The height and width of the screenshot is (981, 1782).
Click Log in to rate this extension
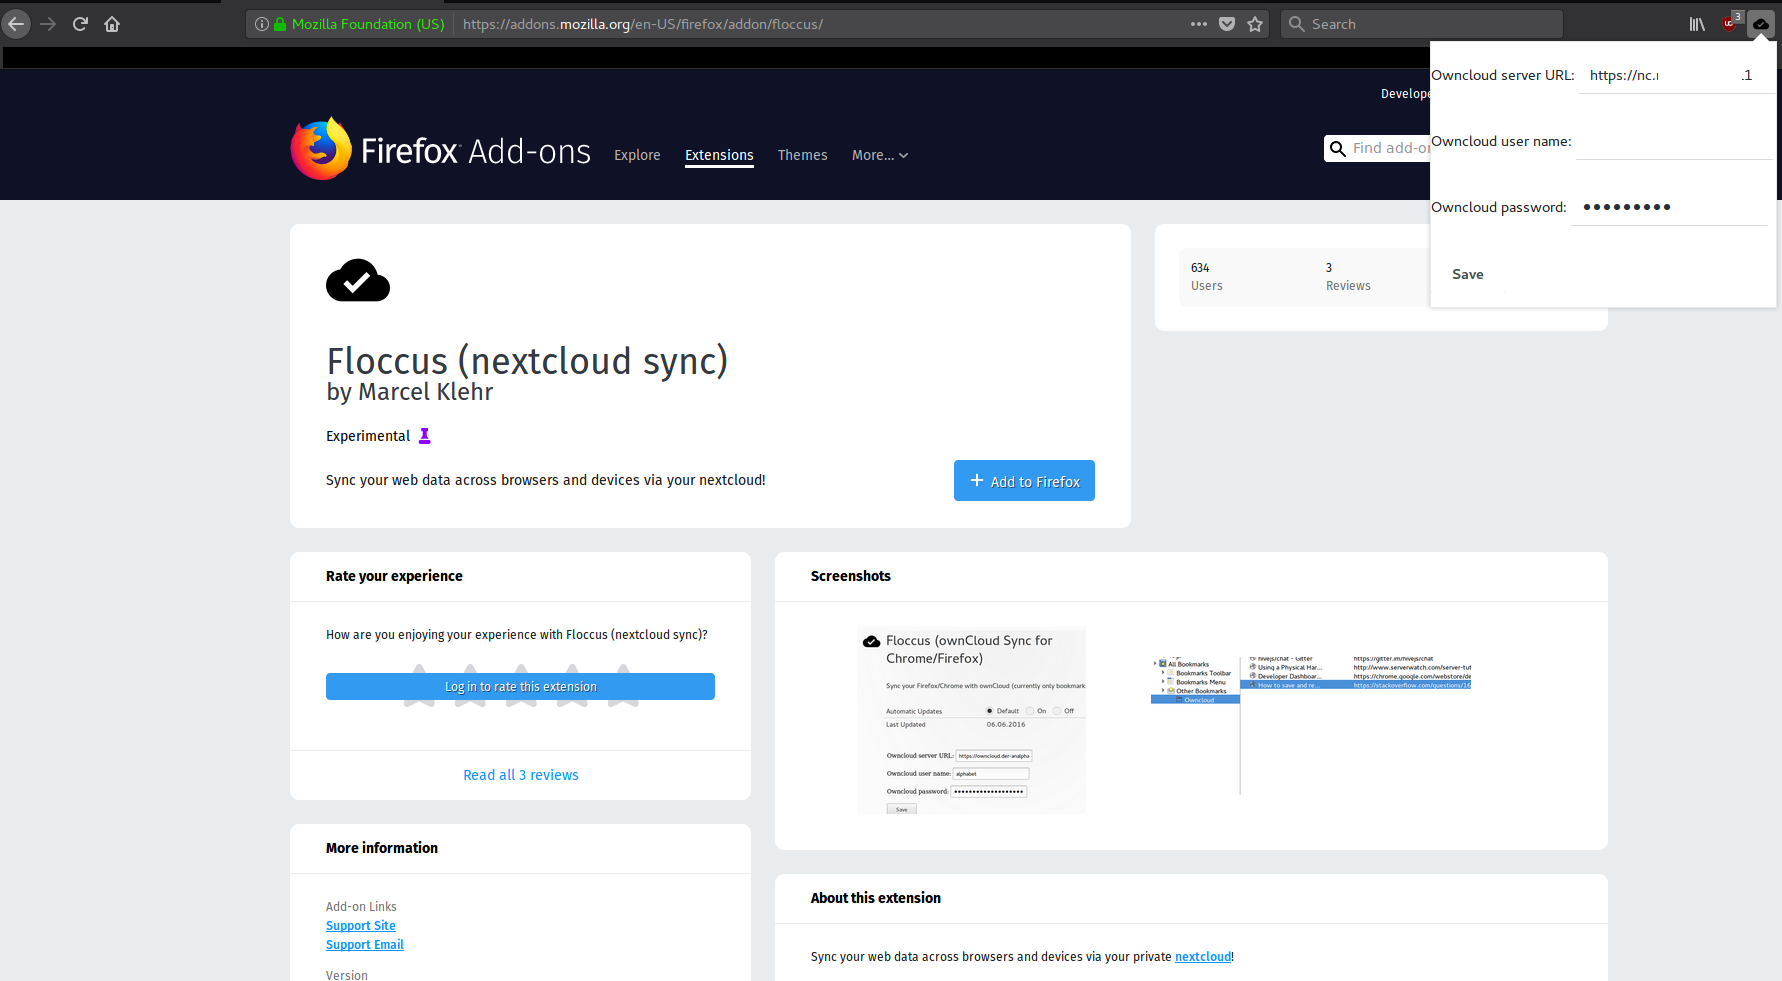point(520,686)
